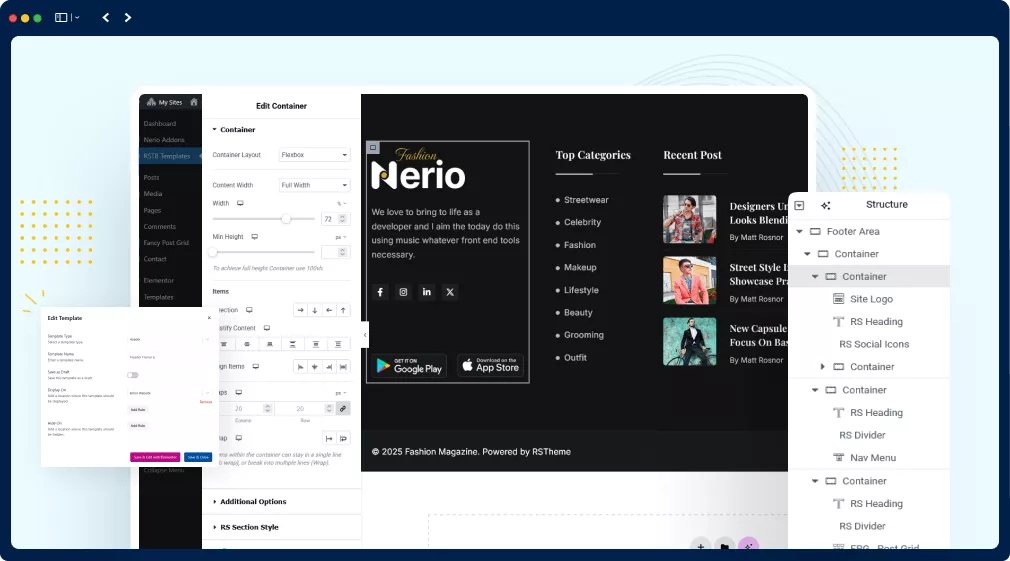Select Site Logo in Structure tree
Image resolution: width=1010 pixels, height=561 pixels.
871,299
